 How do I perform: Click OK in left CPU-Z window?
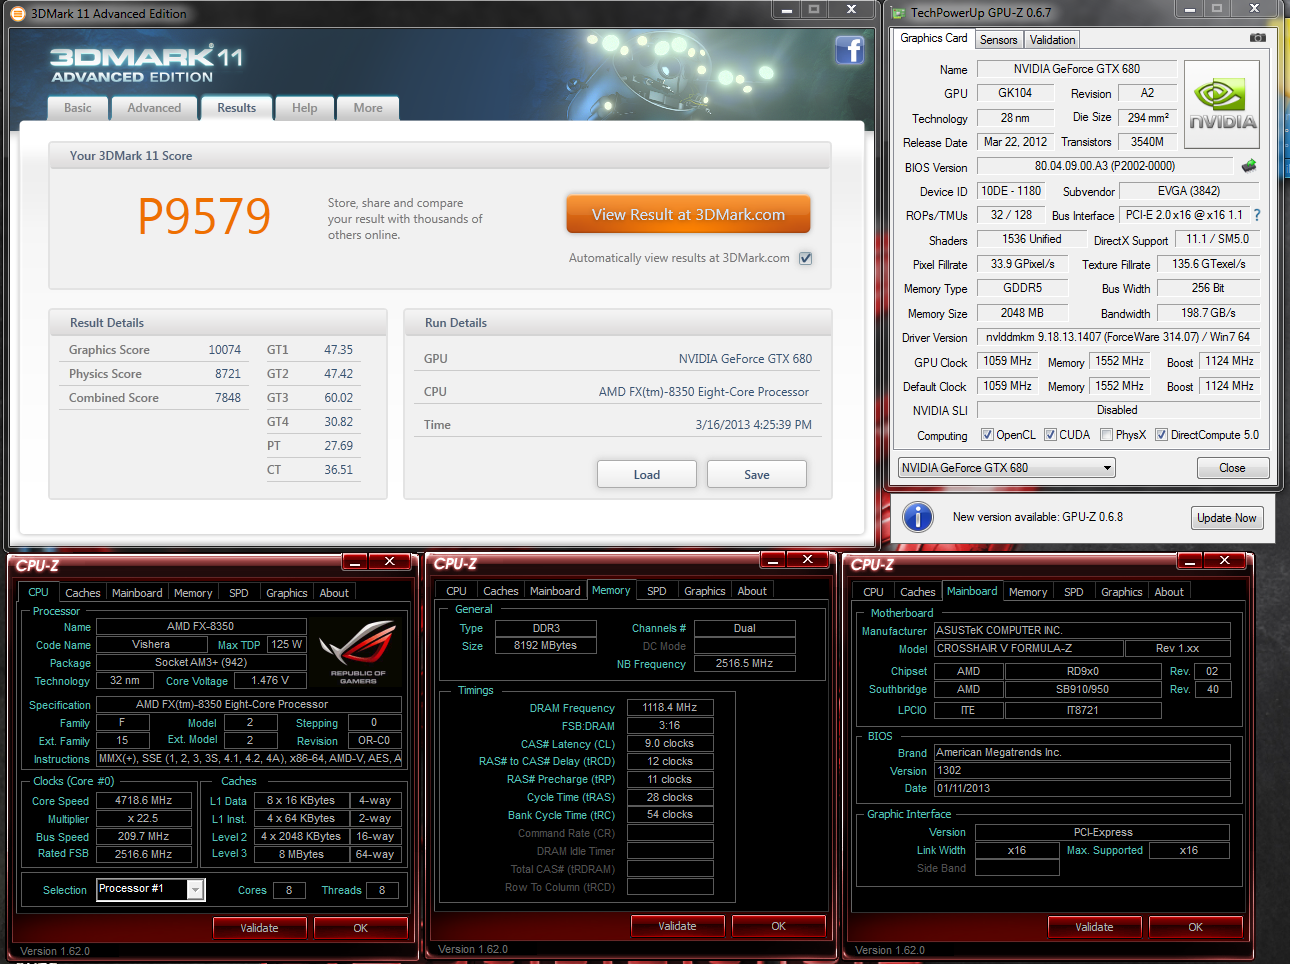pyautogui.click(x=360, y=928)
